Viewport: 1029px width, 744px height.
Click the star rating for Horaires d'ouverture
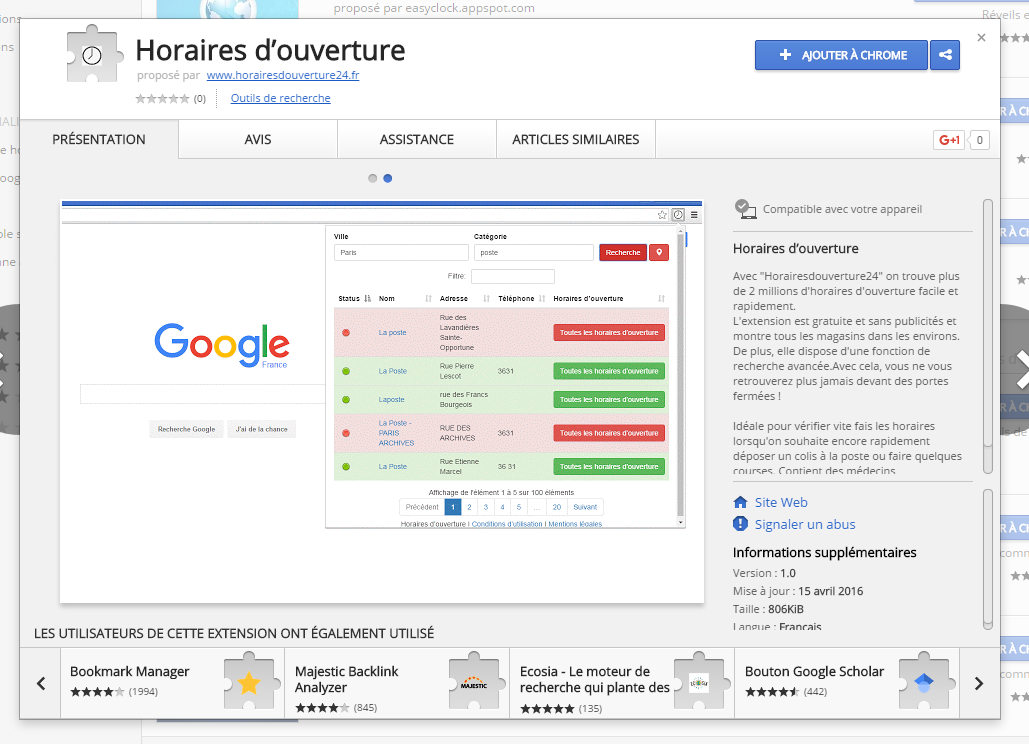[x=162, y=98]
